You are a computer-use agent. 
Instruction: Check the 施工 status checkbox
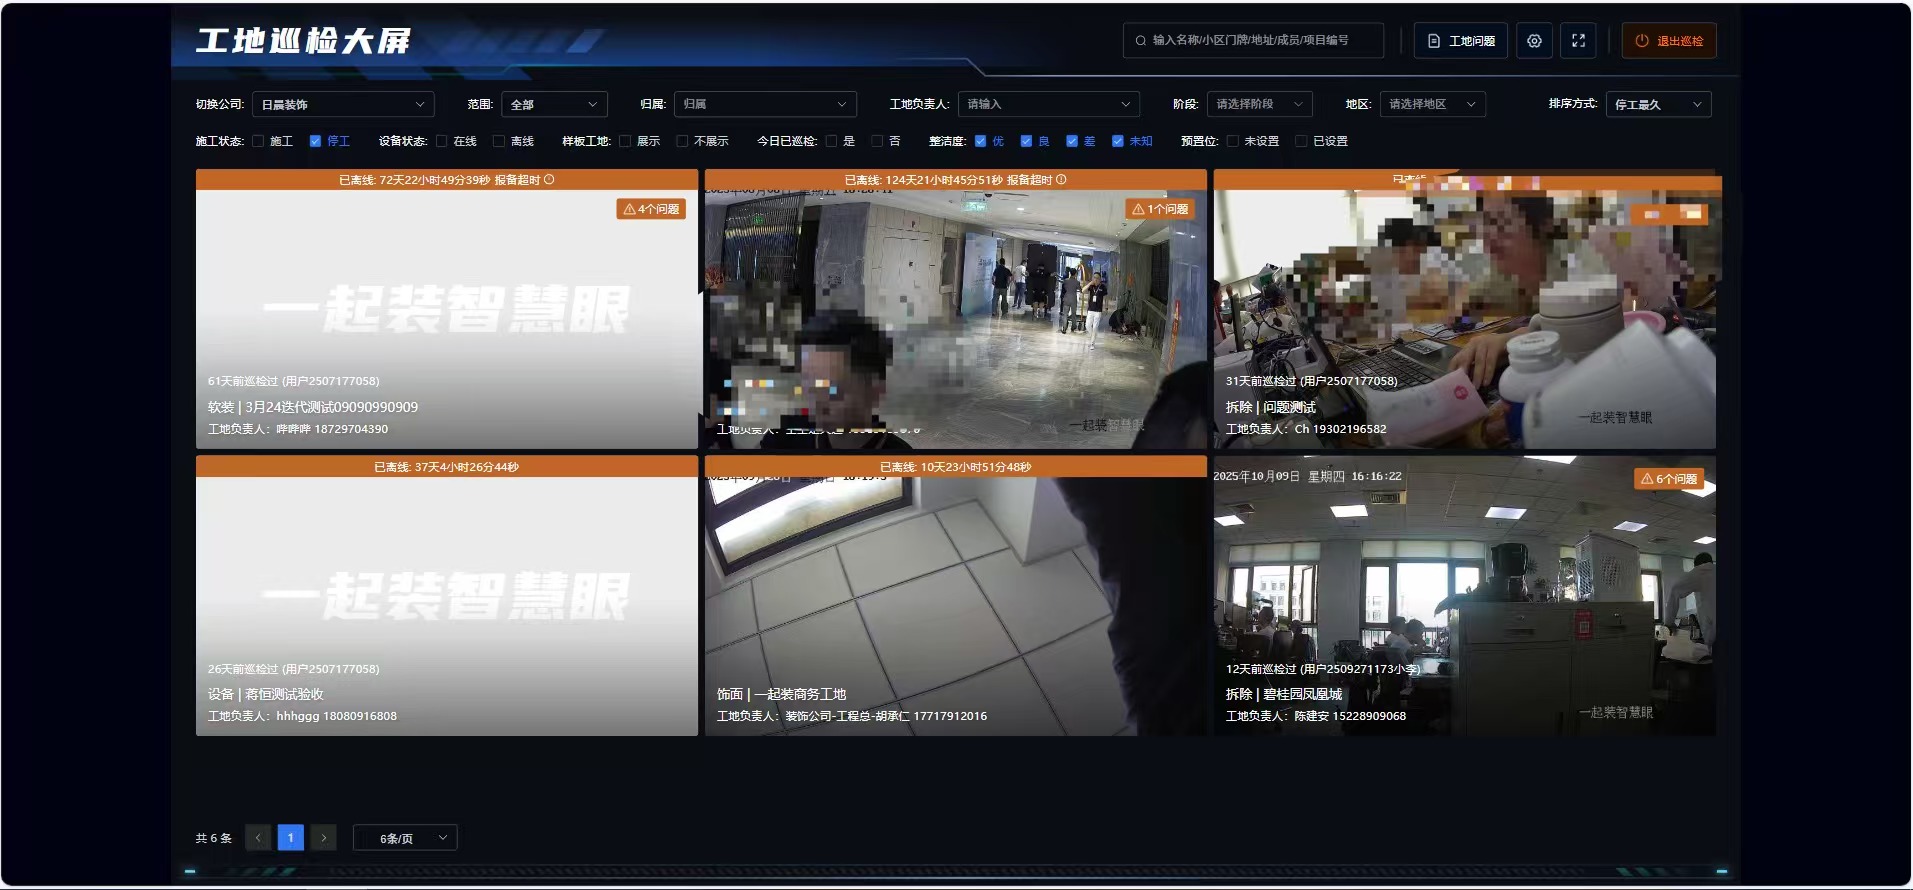tap(258, 141)
